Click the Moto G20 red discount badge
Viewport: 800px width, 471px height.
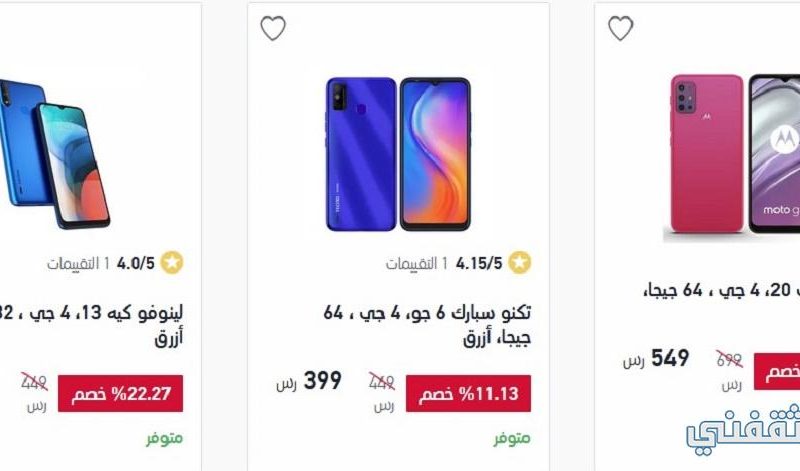pyautogui.click(x=777, y=371)
